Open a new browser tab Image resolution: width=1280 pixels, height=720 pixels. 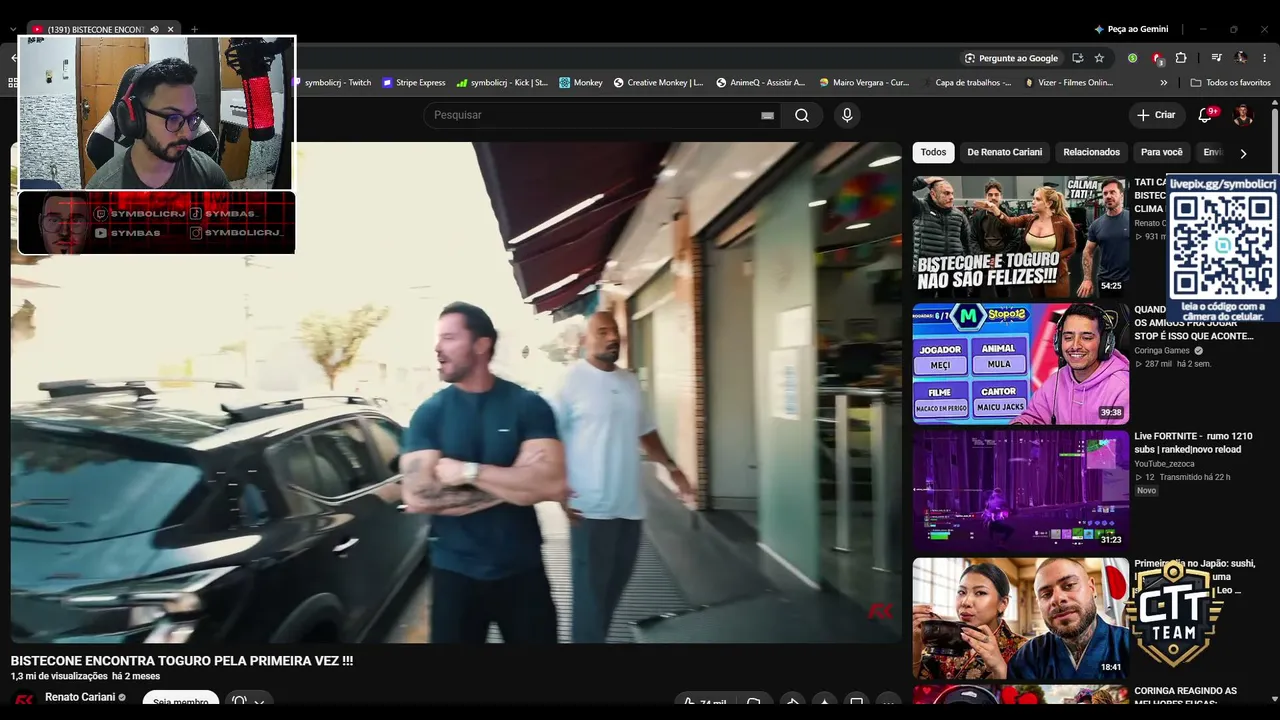194,29
